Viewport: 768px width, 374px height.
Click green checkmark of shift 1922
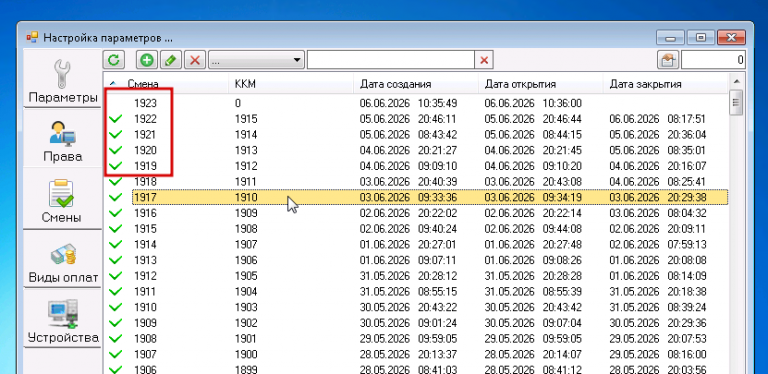point(116,119)
